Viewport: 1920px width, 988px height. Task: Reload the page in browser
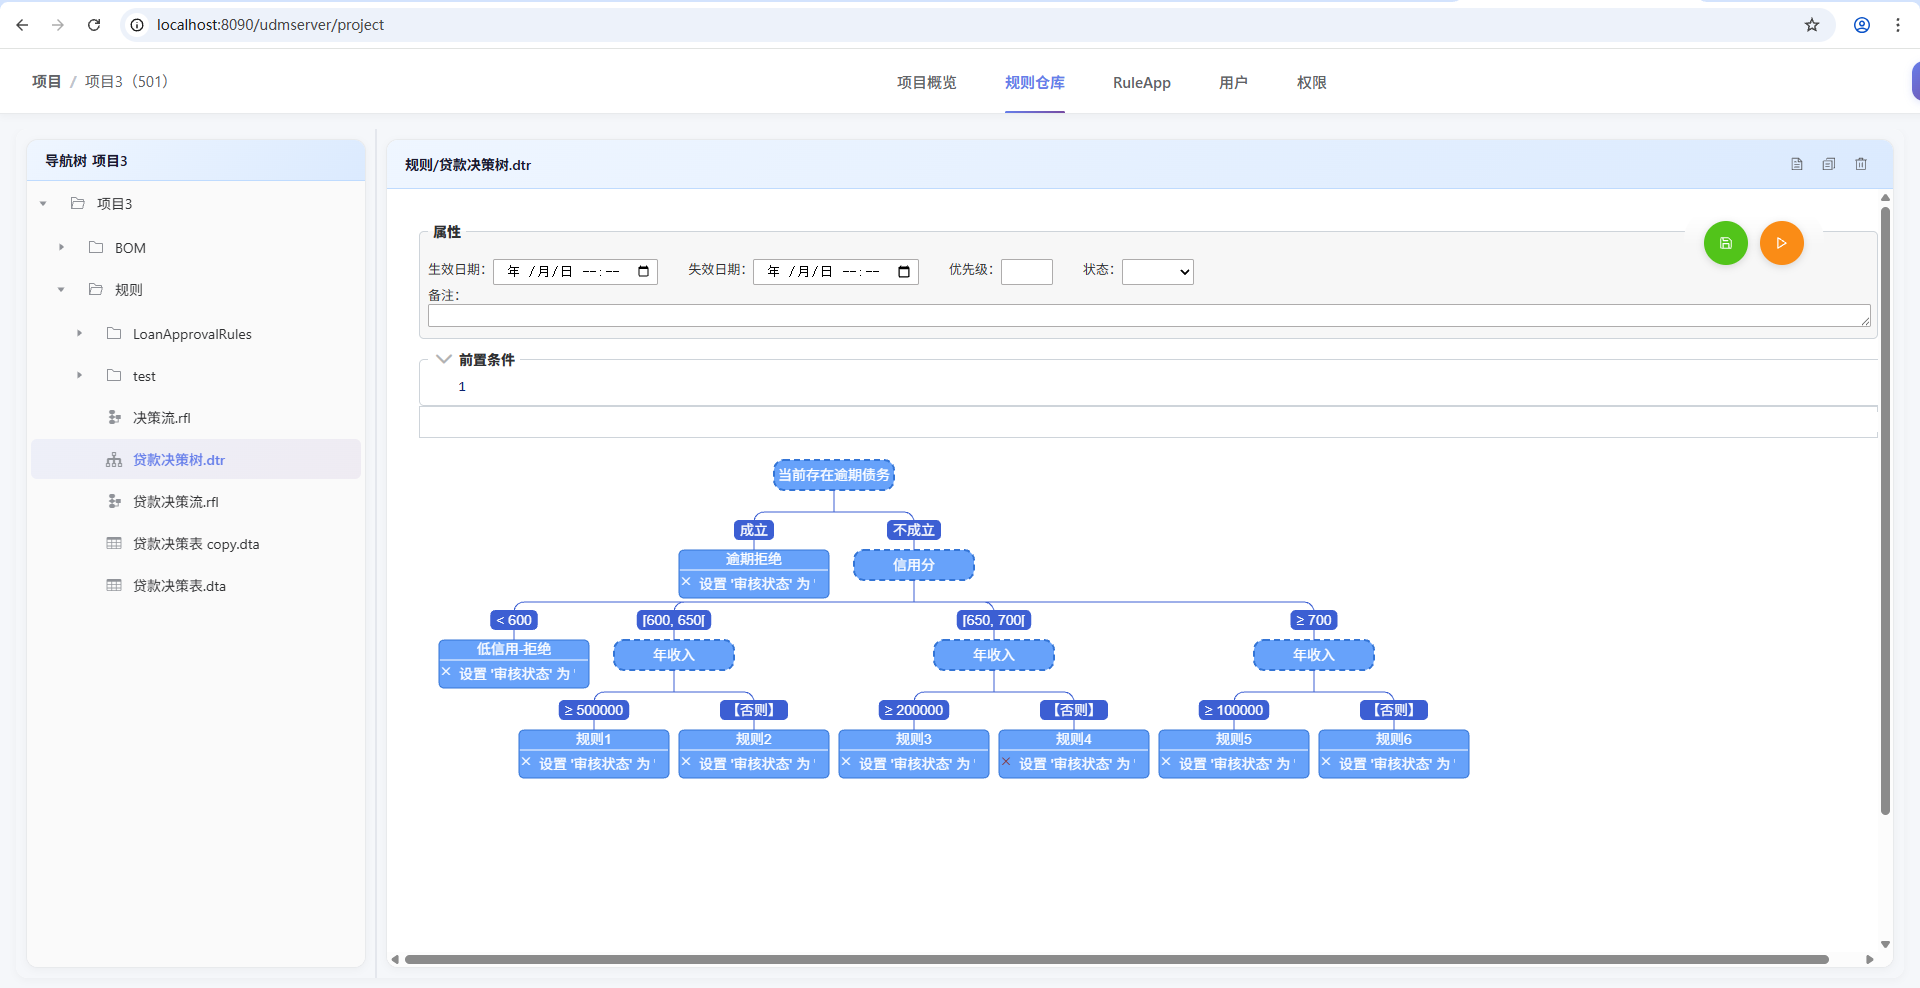(94, 25)
